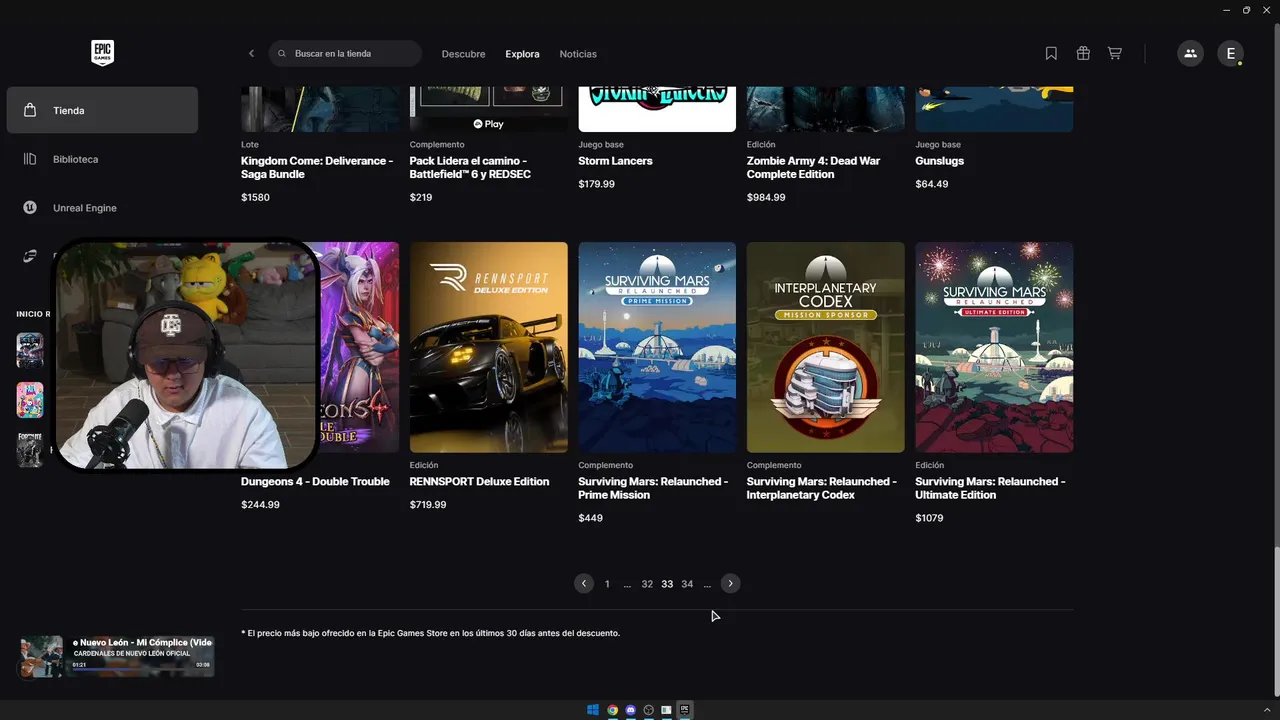The image size is (1280, 720).
Task: Open Discord from the taskbar
Action: 631,710
